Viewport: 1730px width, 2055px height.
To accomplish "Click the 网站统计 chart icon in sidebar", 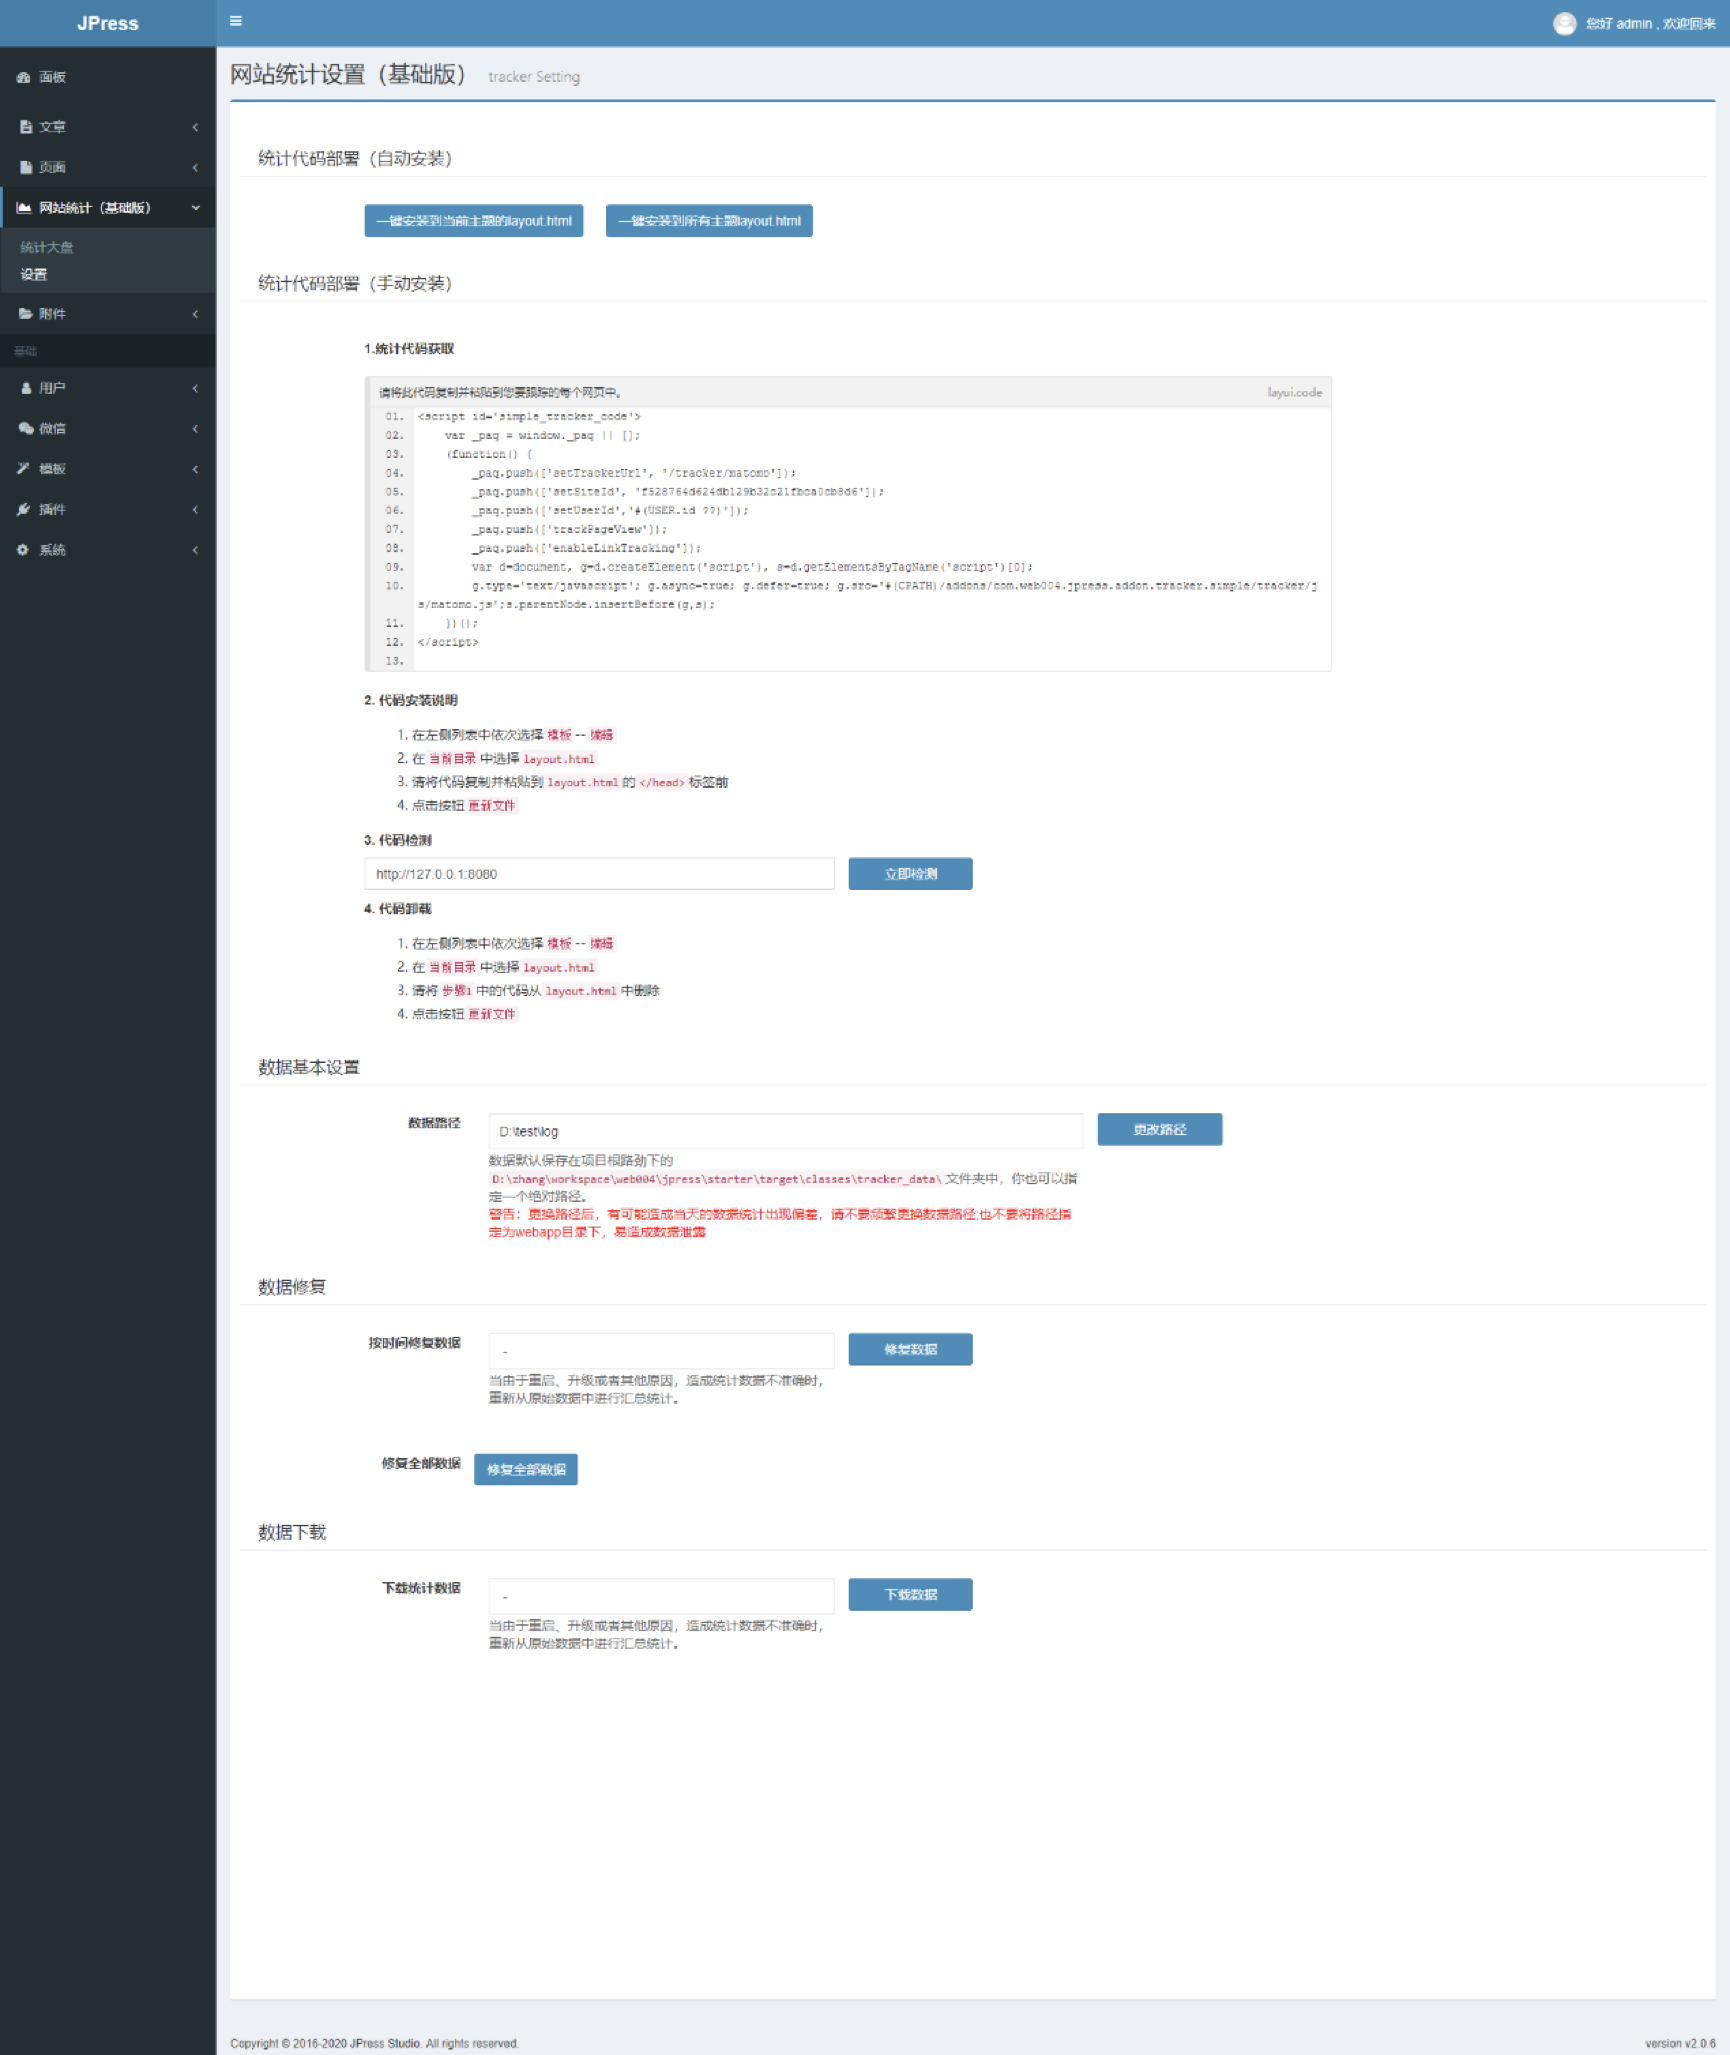I will (x=24, y=207).
